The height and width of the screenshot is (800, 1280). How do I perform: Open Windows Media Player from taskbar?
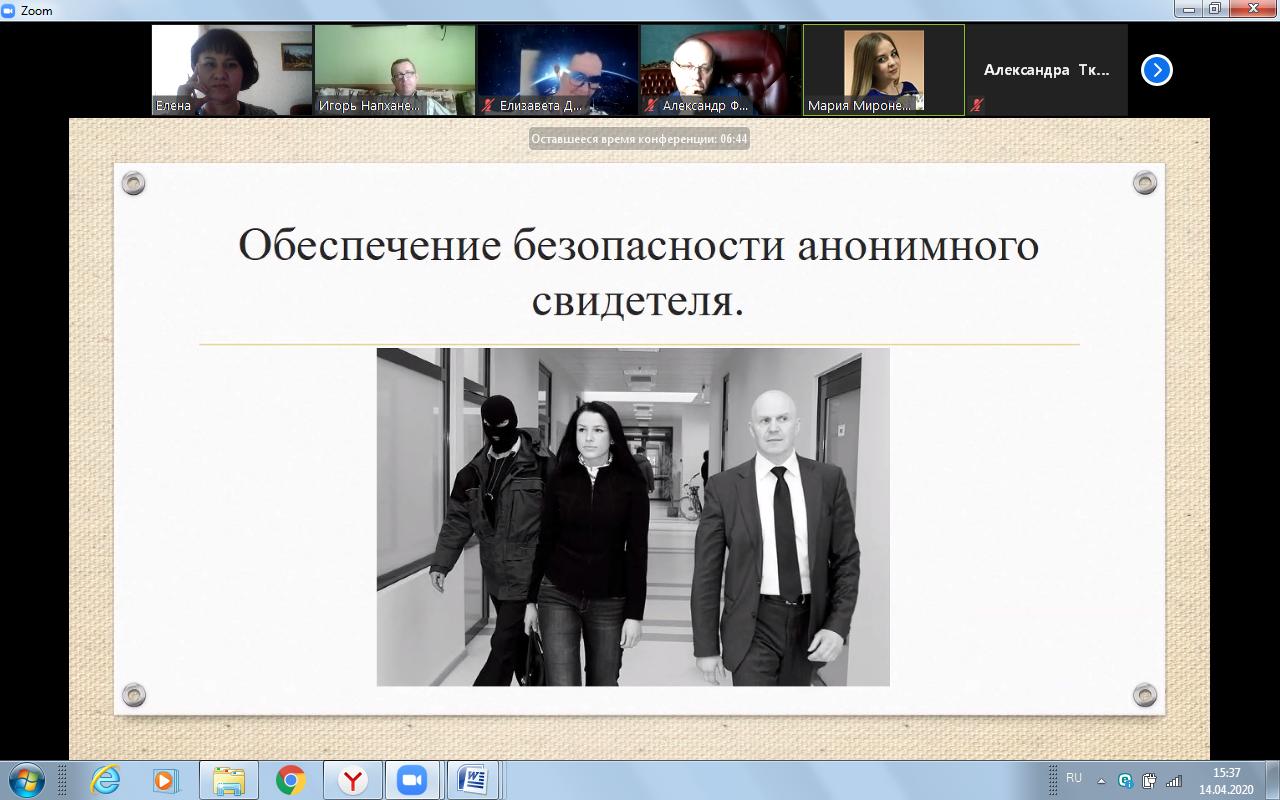(165, 779)
